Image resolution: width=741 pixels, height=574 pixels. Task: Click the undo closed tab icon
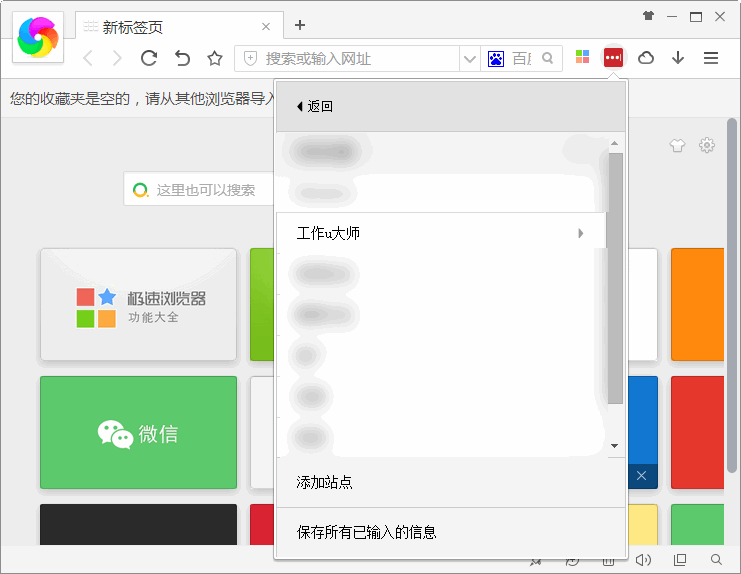182,58
